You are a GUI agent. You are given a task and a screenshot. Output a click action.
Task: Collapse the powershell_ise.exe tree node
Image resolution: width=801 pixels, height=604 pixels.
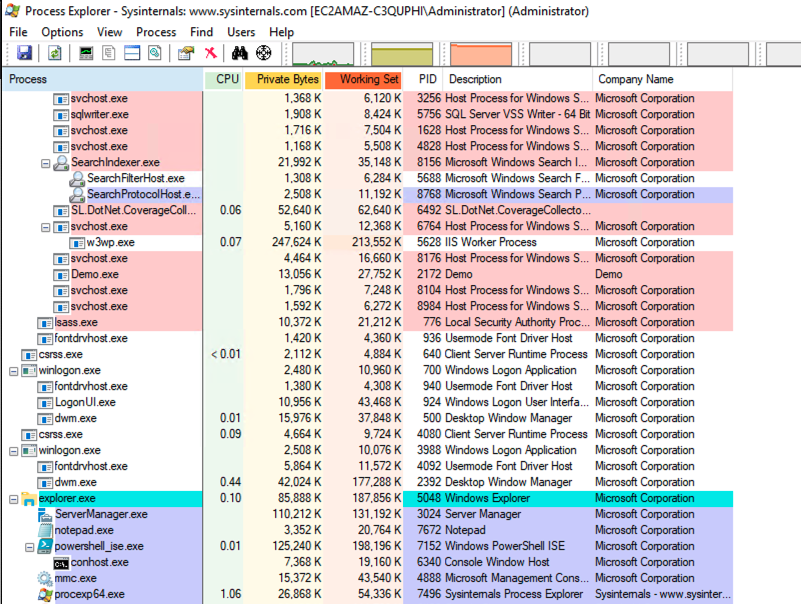tap(30, 547)
